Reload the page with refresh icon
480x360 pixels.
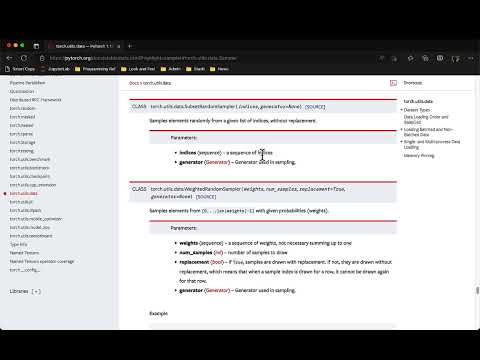click(24, 58)
